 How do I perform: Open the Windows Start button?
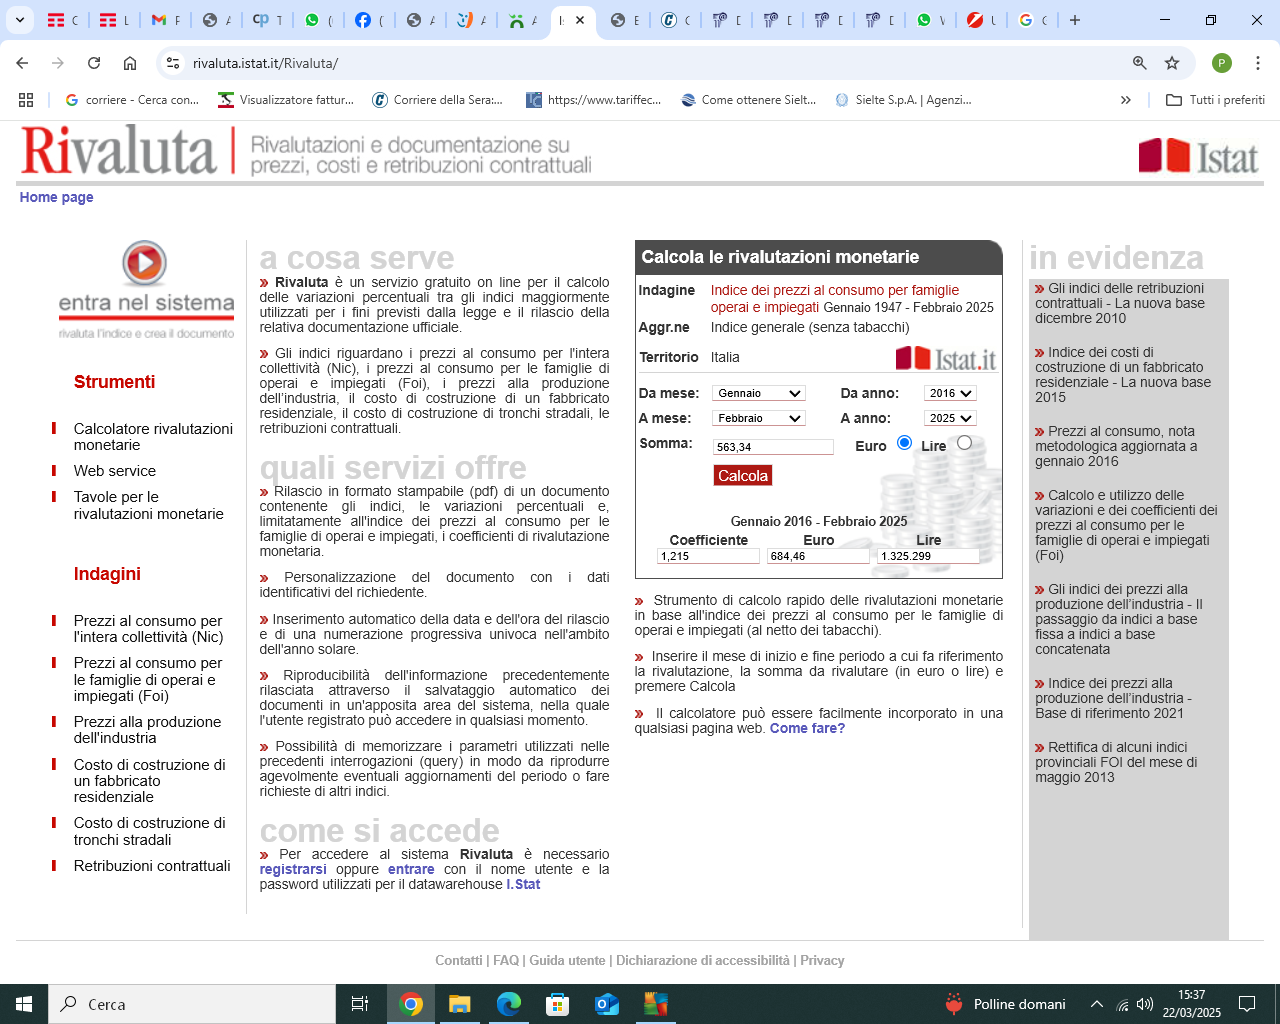click(x=24, y=1004)
